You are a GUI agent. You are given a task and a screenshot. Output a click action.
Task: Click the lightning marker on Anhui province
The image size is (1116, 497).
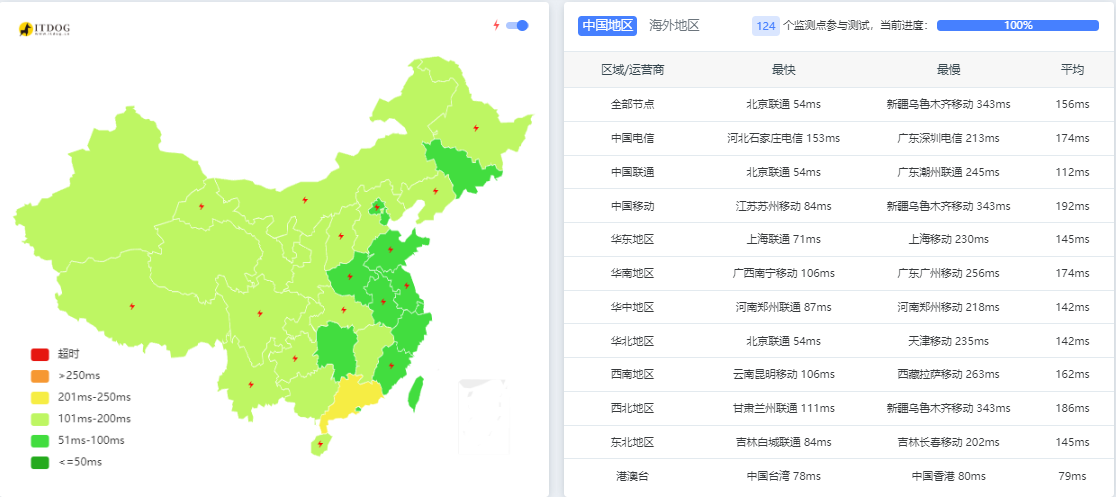pos(383,301)
